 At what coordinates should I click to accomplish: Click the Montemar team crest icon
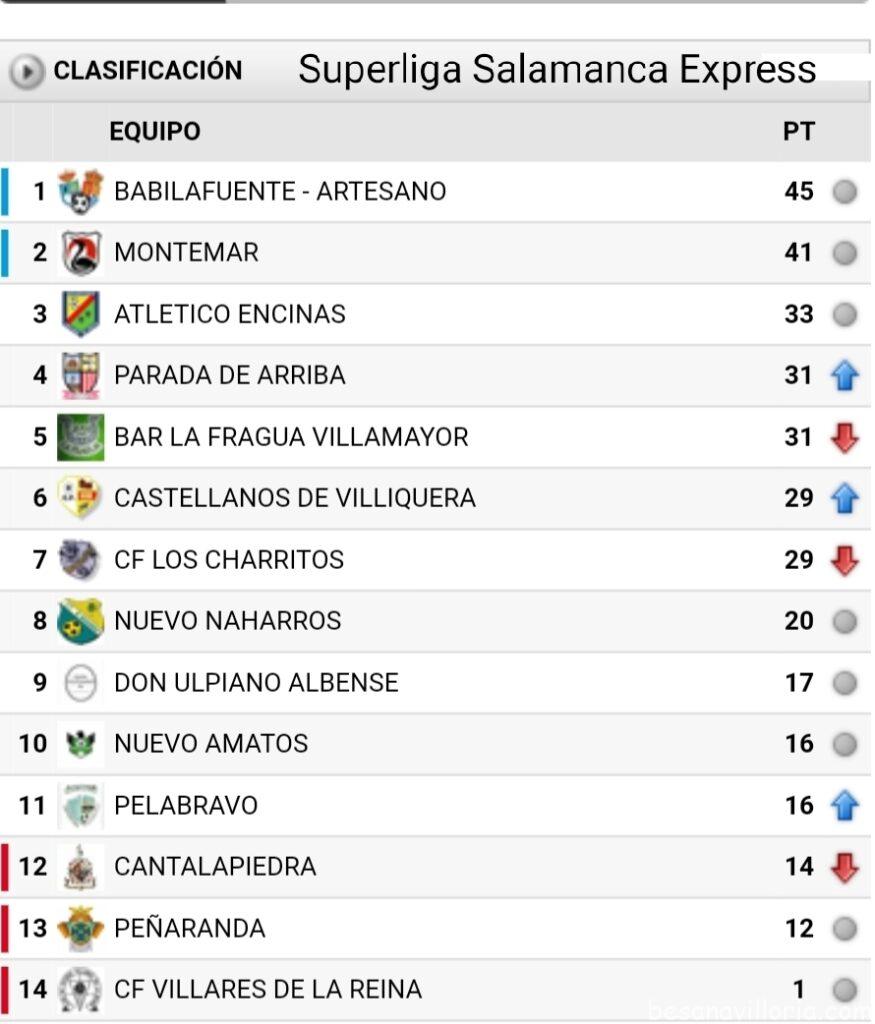(x=80, y=253)
